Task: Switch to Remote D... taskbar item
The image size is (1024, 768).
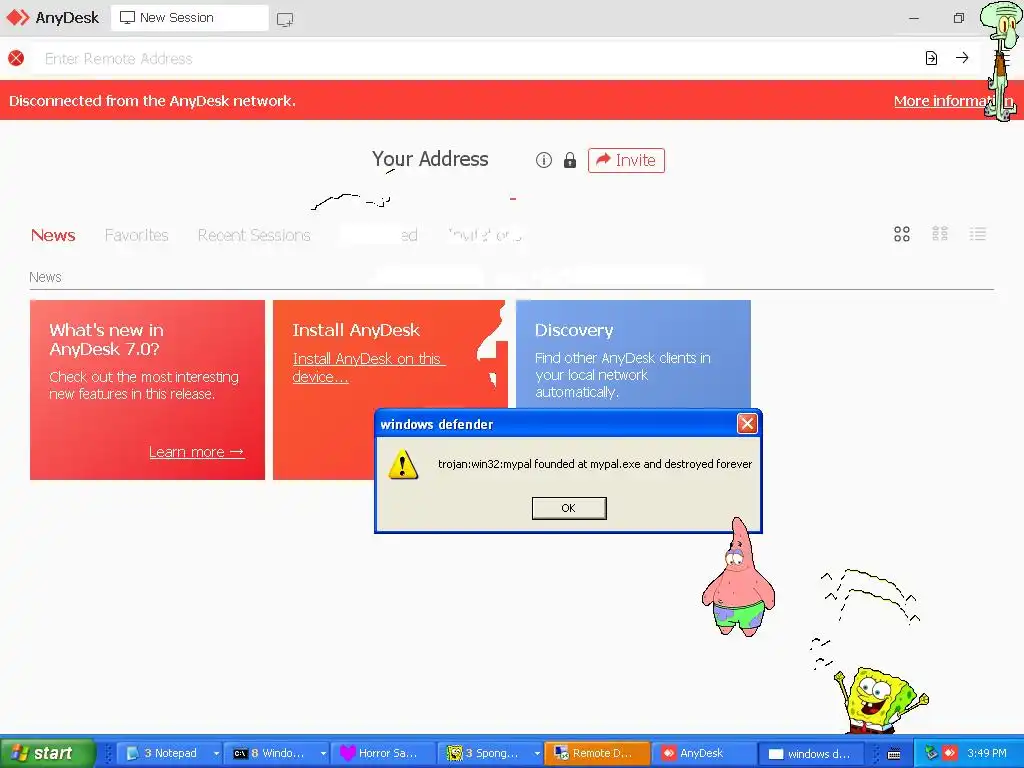Action: point(597,753)
